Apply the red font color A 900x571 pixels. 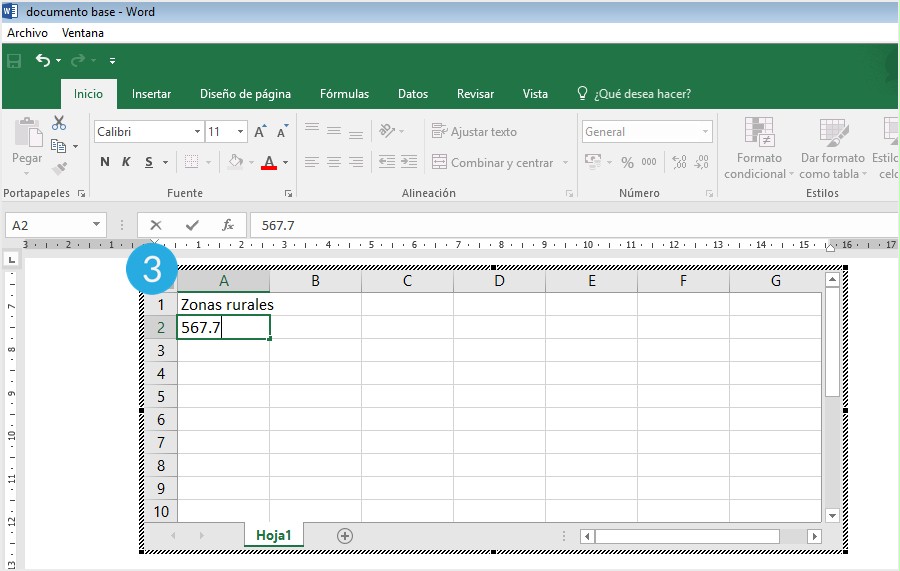click(x=269, y=162)
